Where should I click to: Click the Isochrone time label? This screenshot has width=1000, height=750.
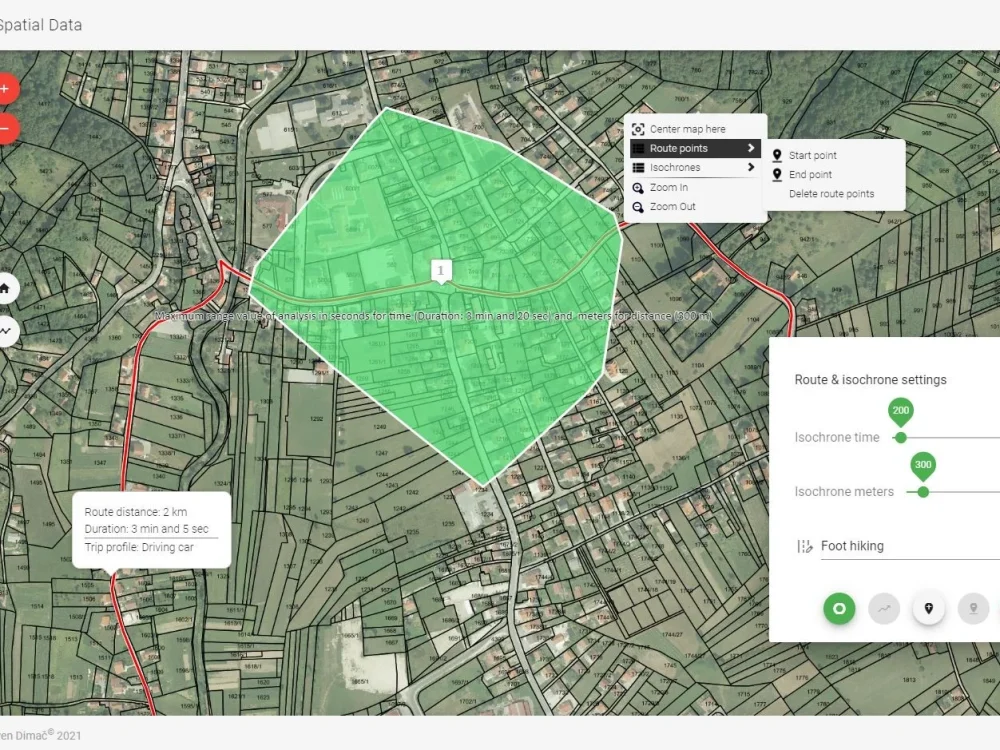click(x=837, y=437)
